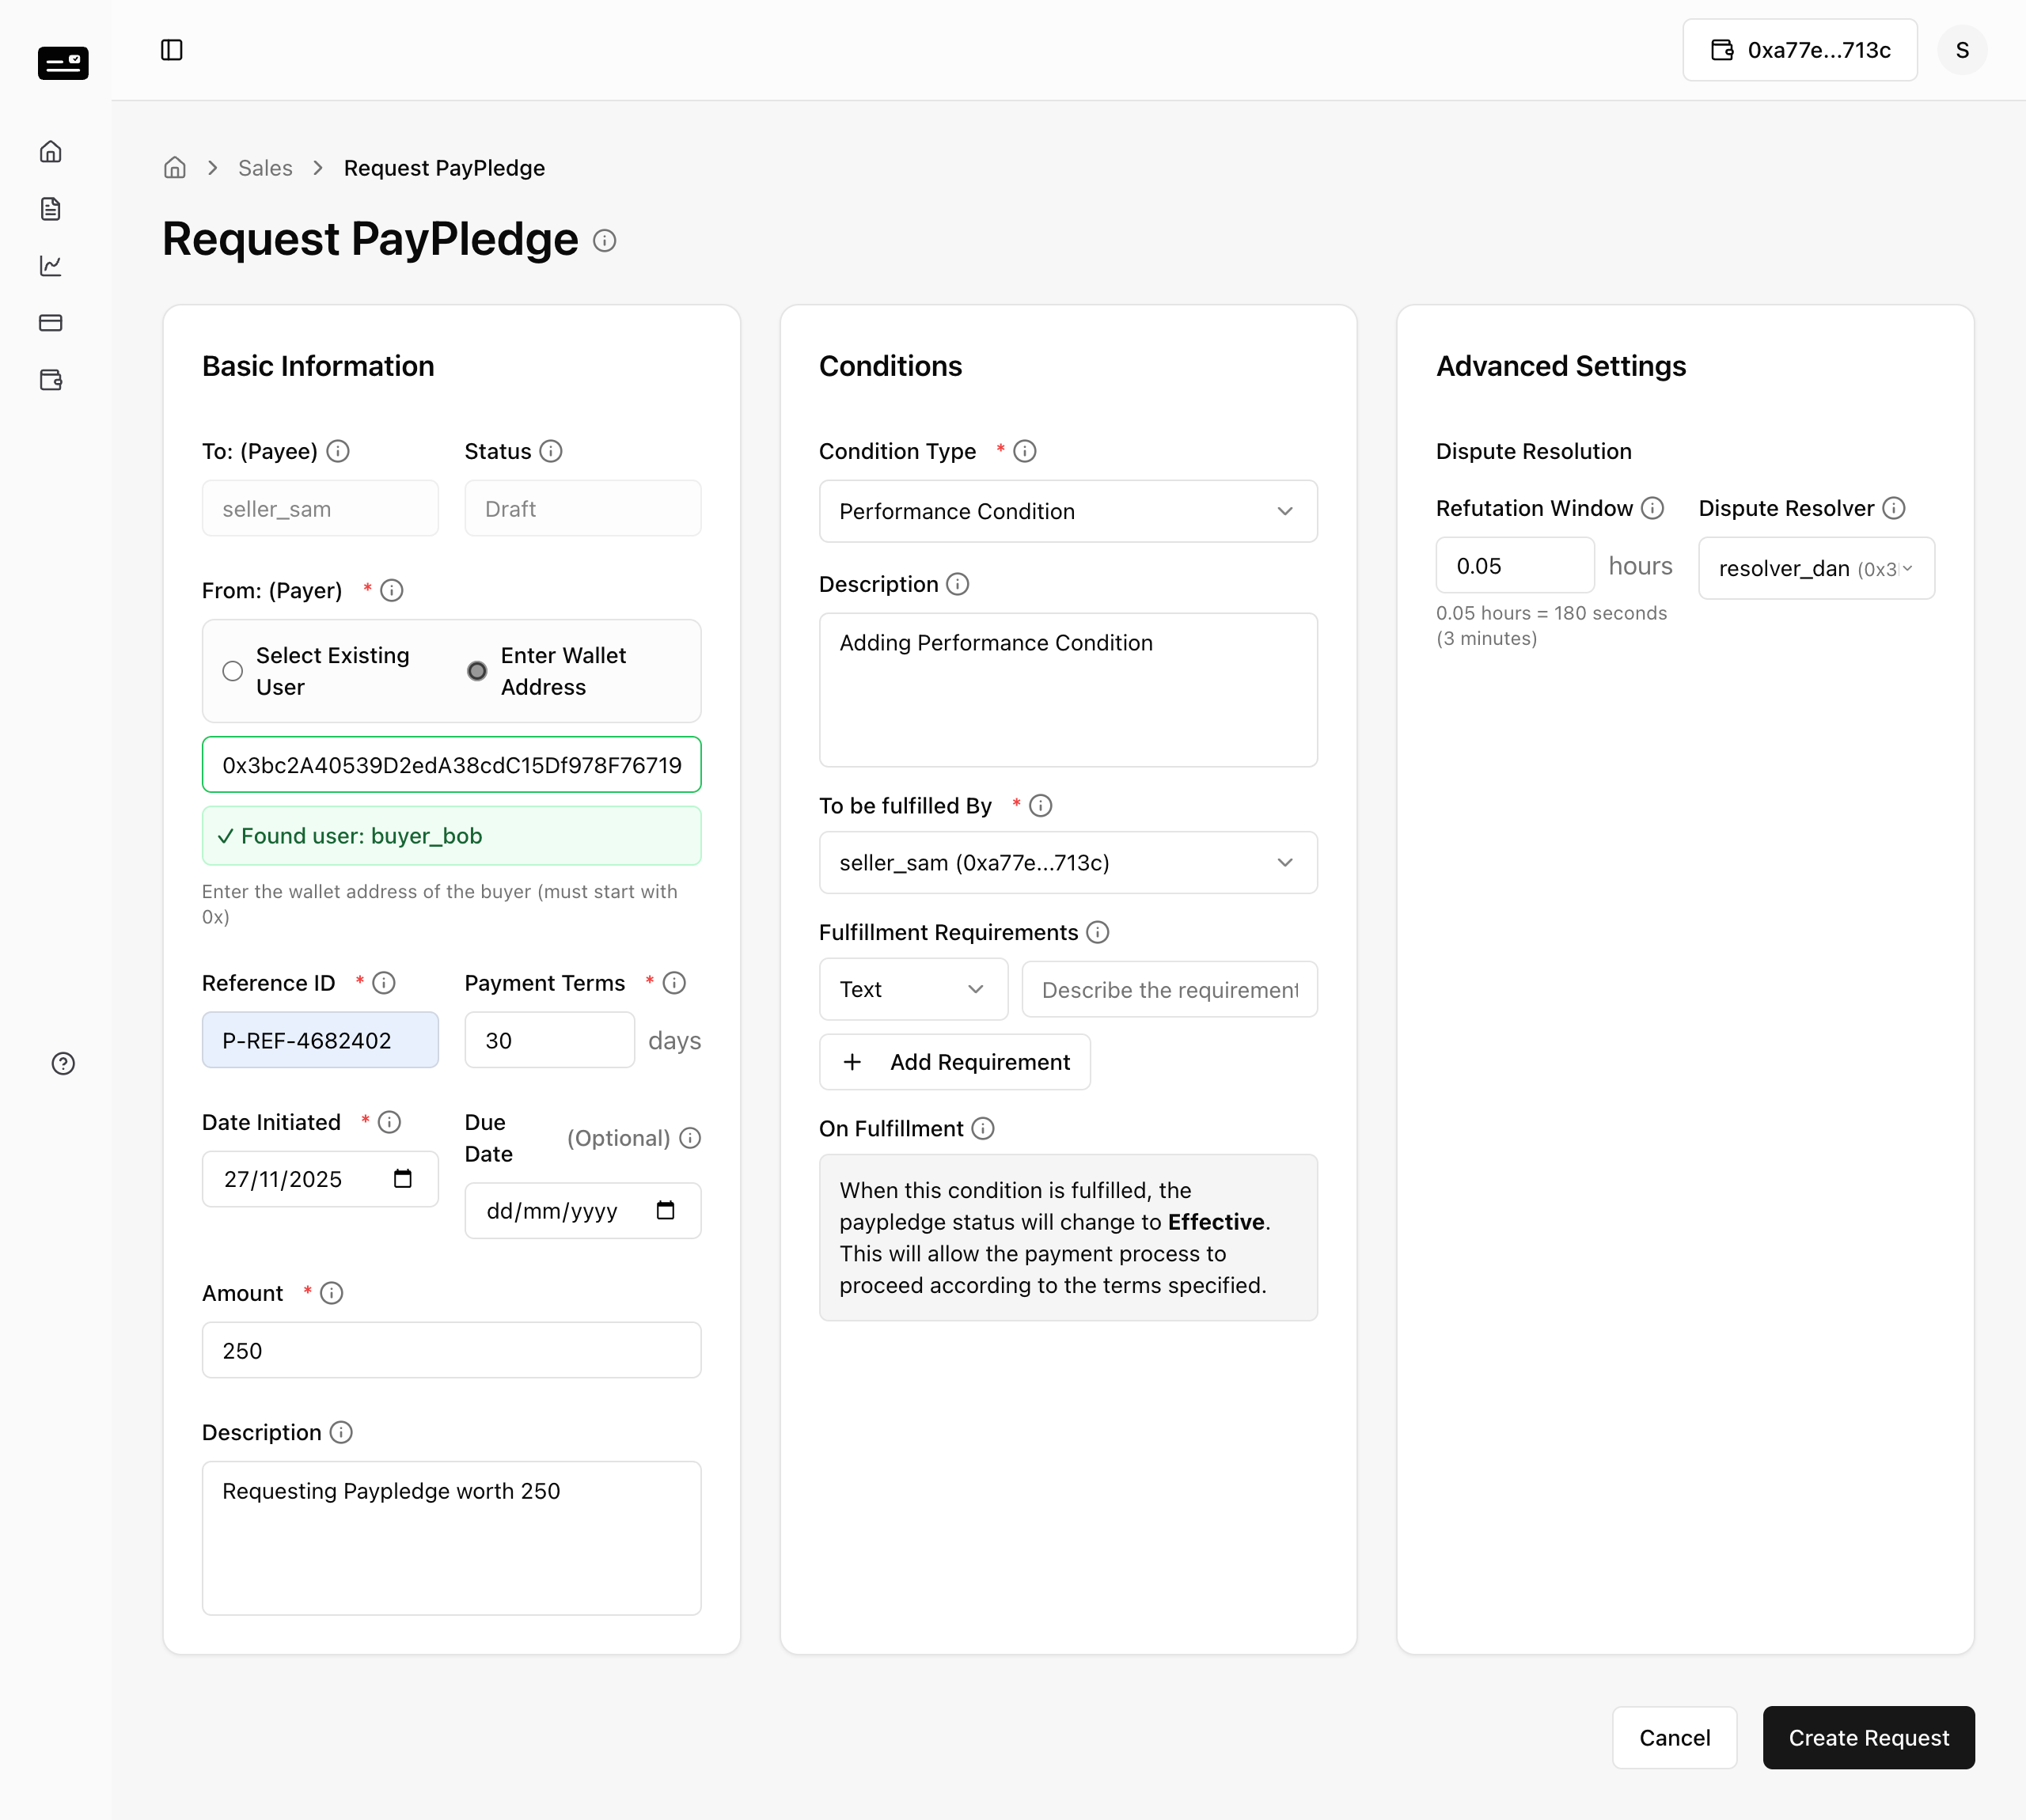
Task: Open the card payments icon in the sidebar
Action: pyautogui.click(x=51, y=322)
